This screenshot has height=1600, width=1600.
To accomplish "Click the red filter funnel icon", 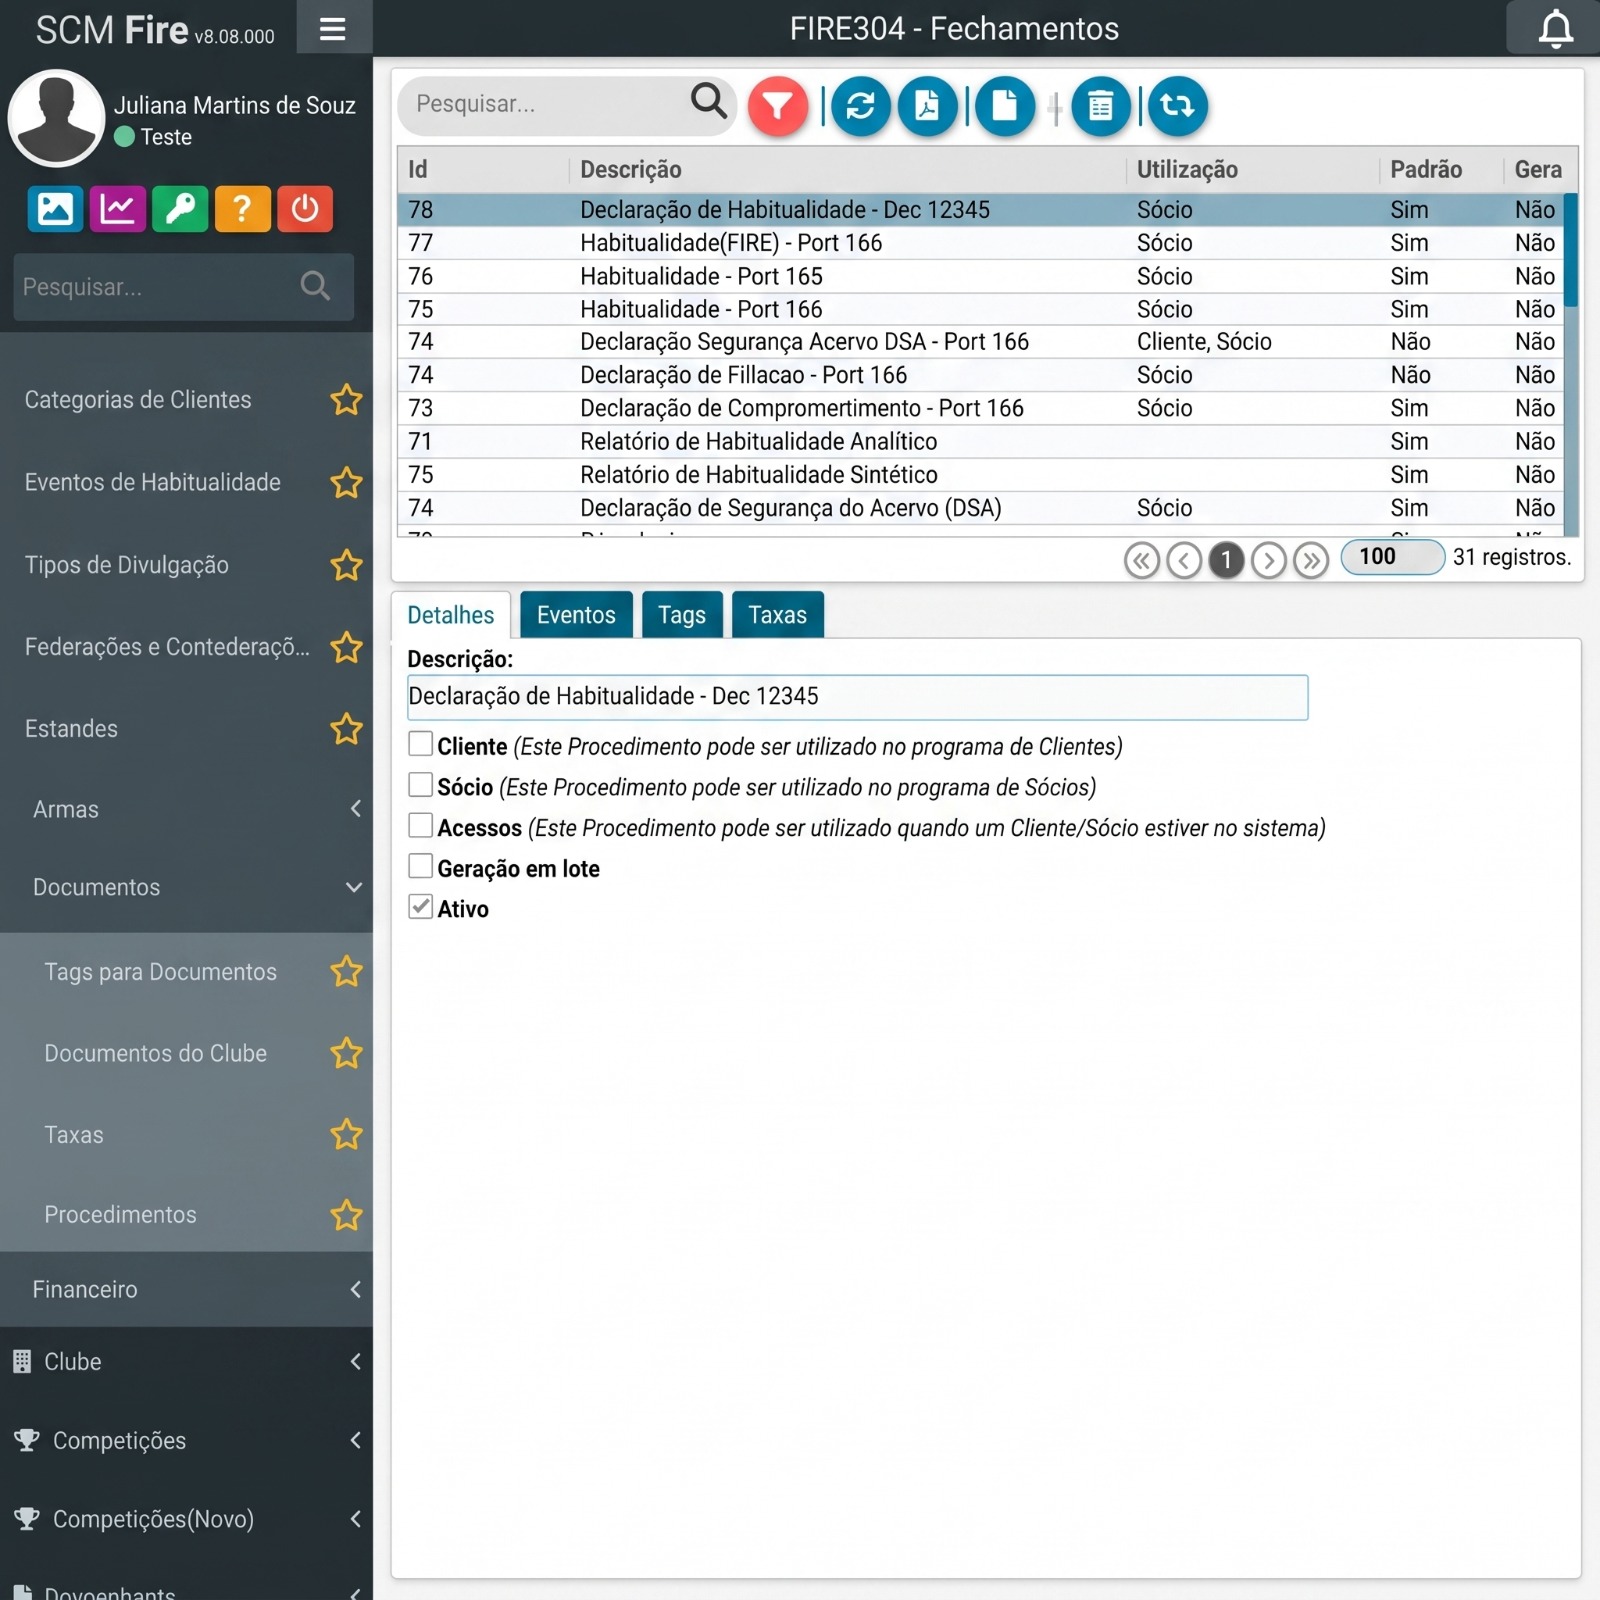I will [777, 105].
